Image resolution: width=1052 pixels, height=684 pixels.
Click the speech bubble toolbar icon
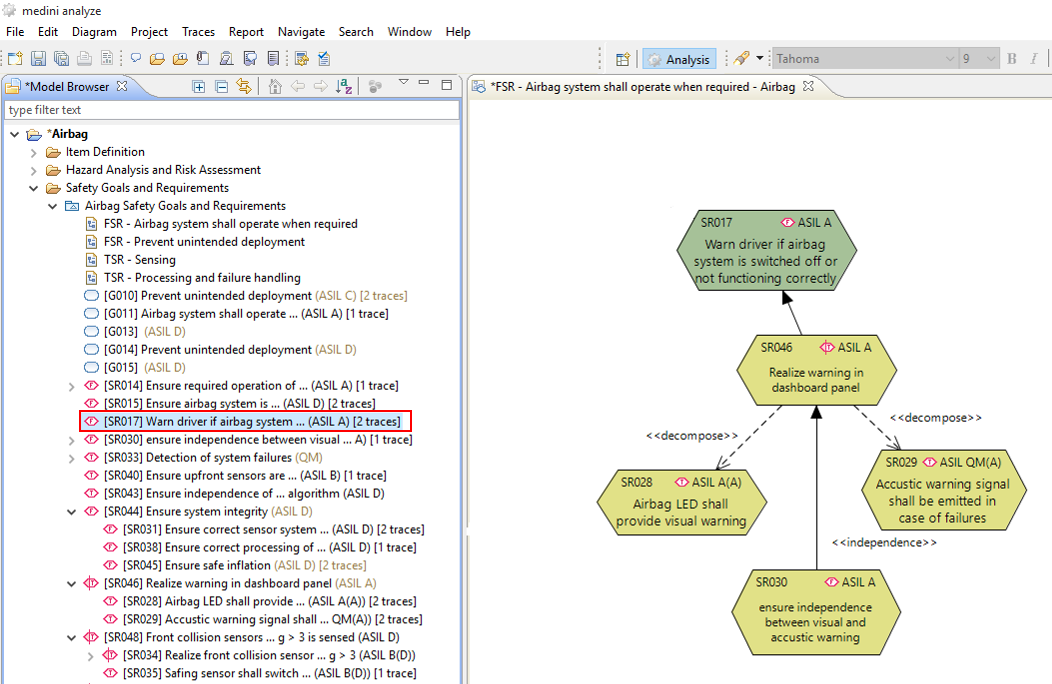pyautogui.click(x=135, y=59)
